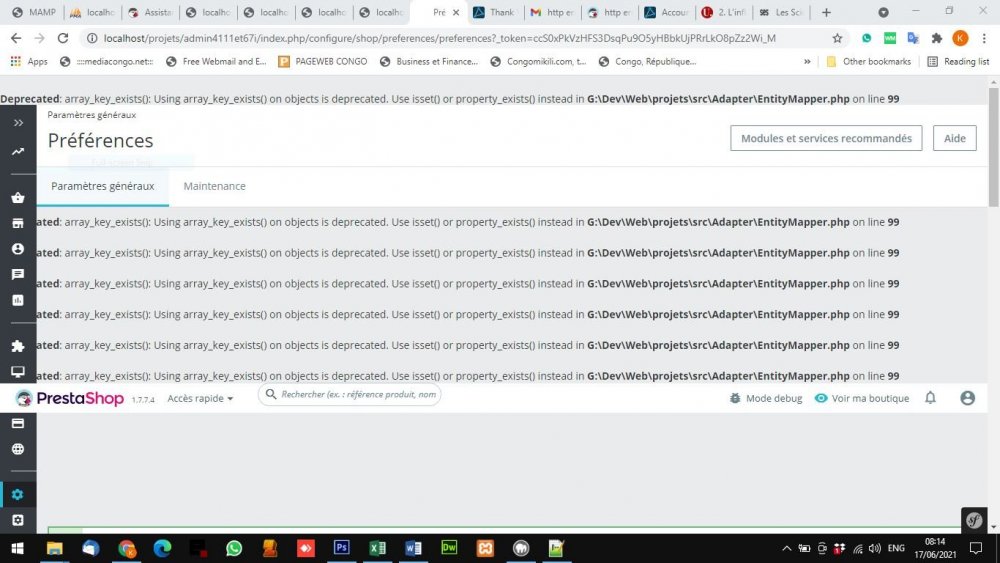The image size is (1000, 563).
Task: Switch to the 2. L'inf browser tab
Action: click(724, 12)
